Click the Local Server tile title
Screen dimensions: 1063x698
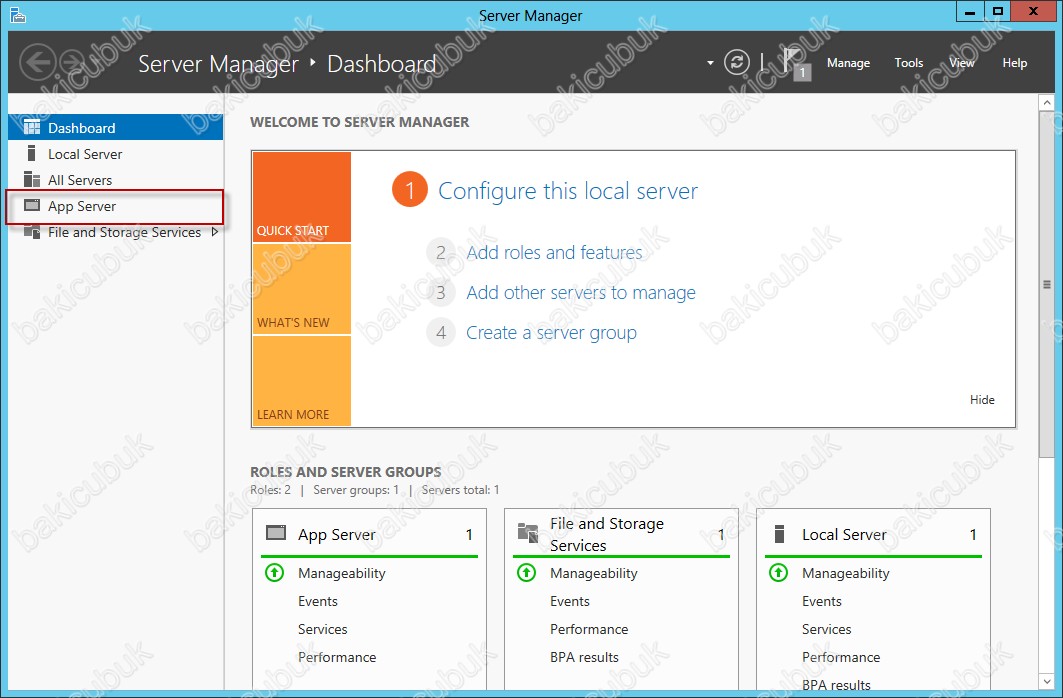844,535
